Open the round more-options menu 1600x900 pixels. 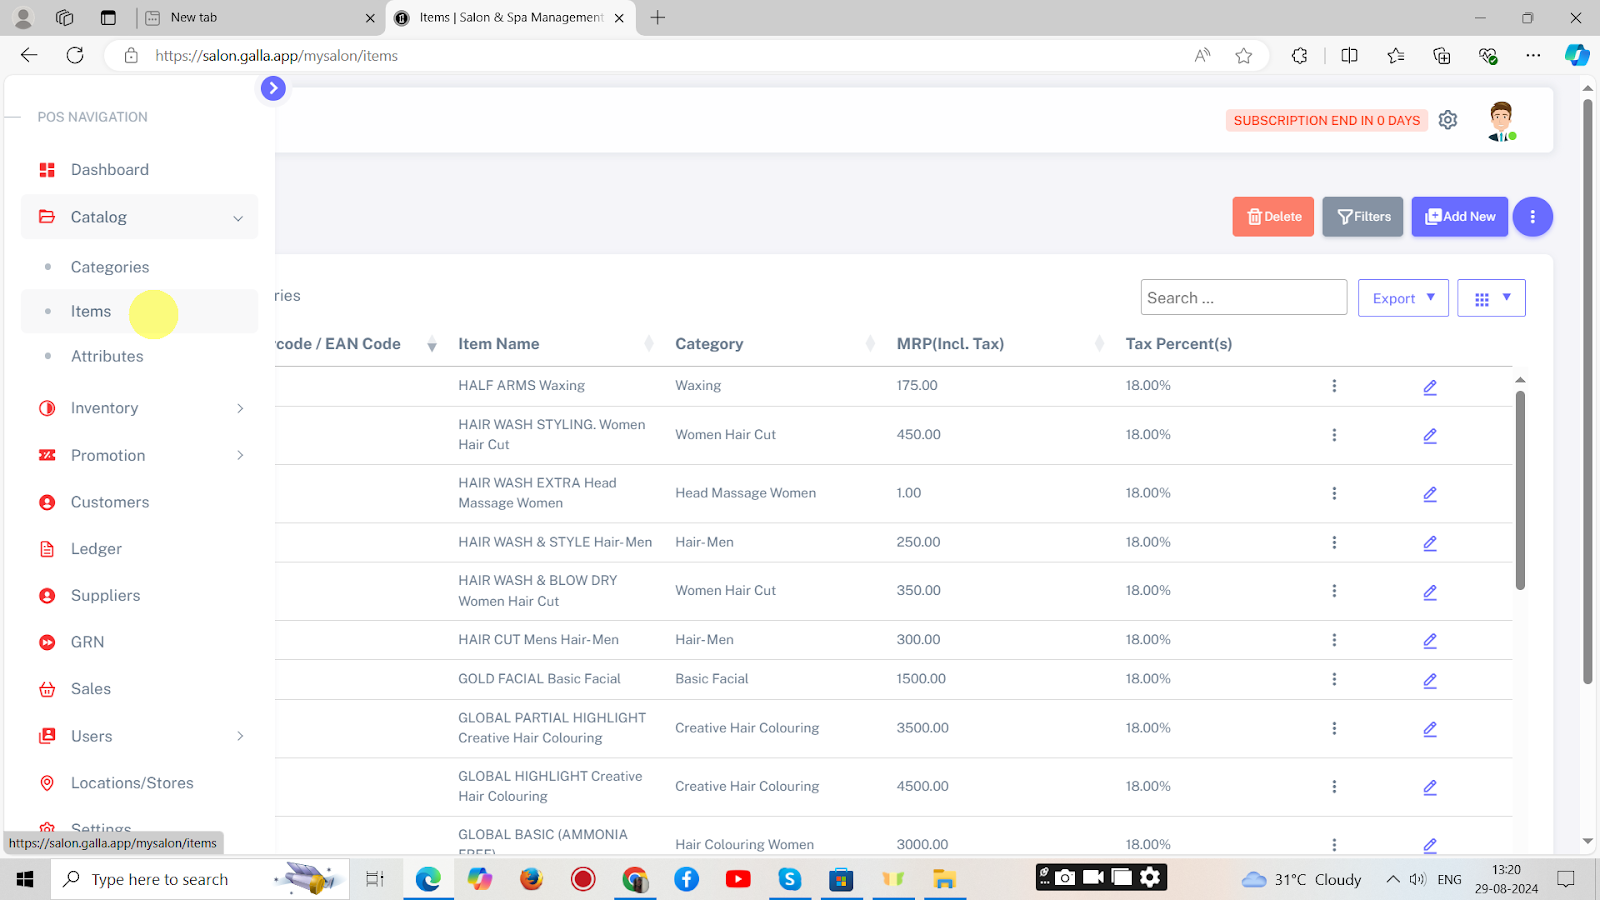click(x=1533, y=217)
